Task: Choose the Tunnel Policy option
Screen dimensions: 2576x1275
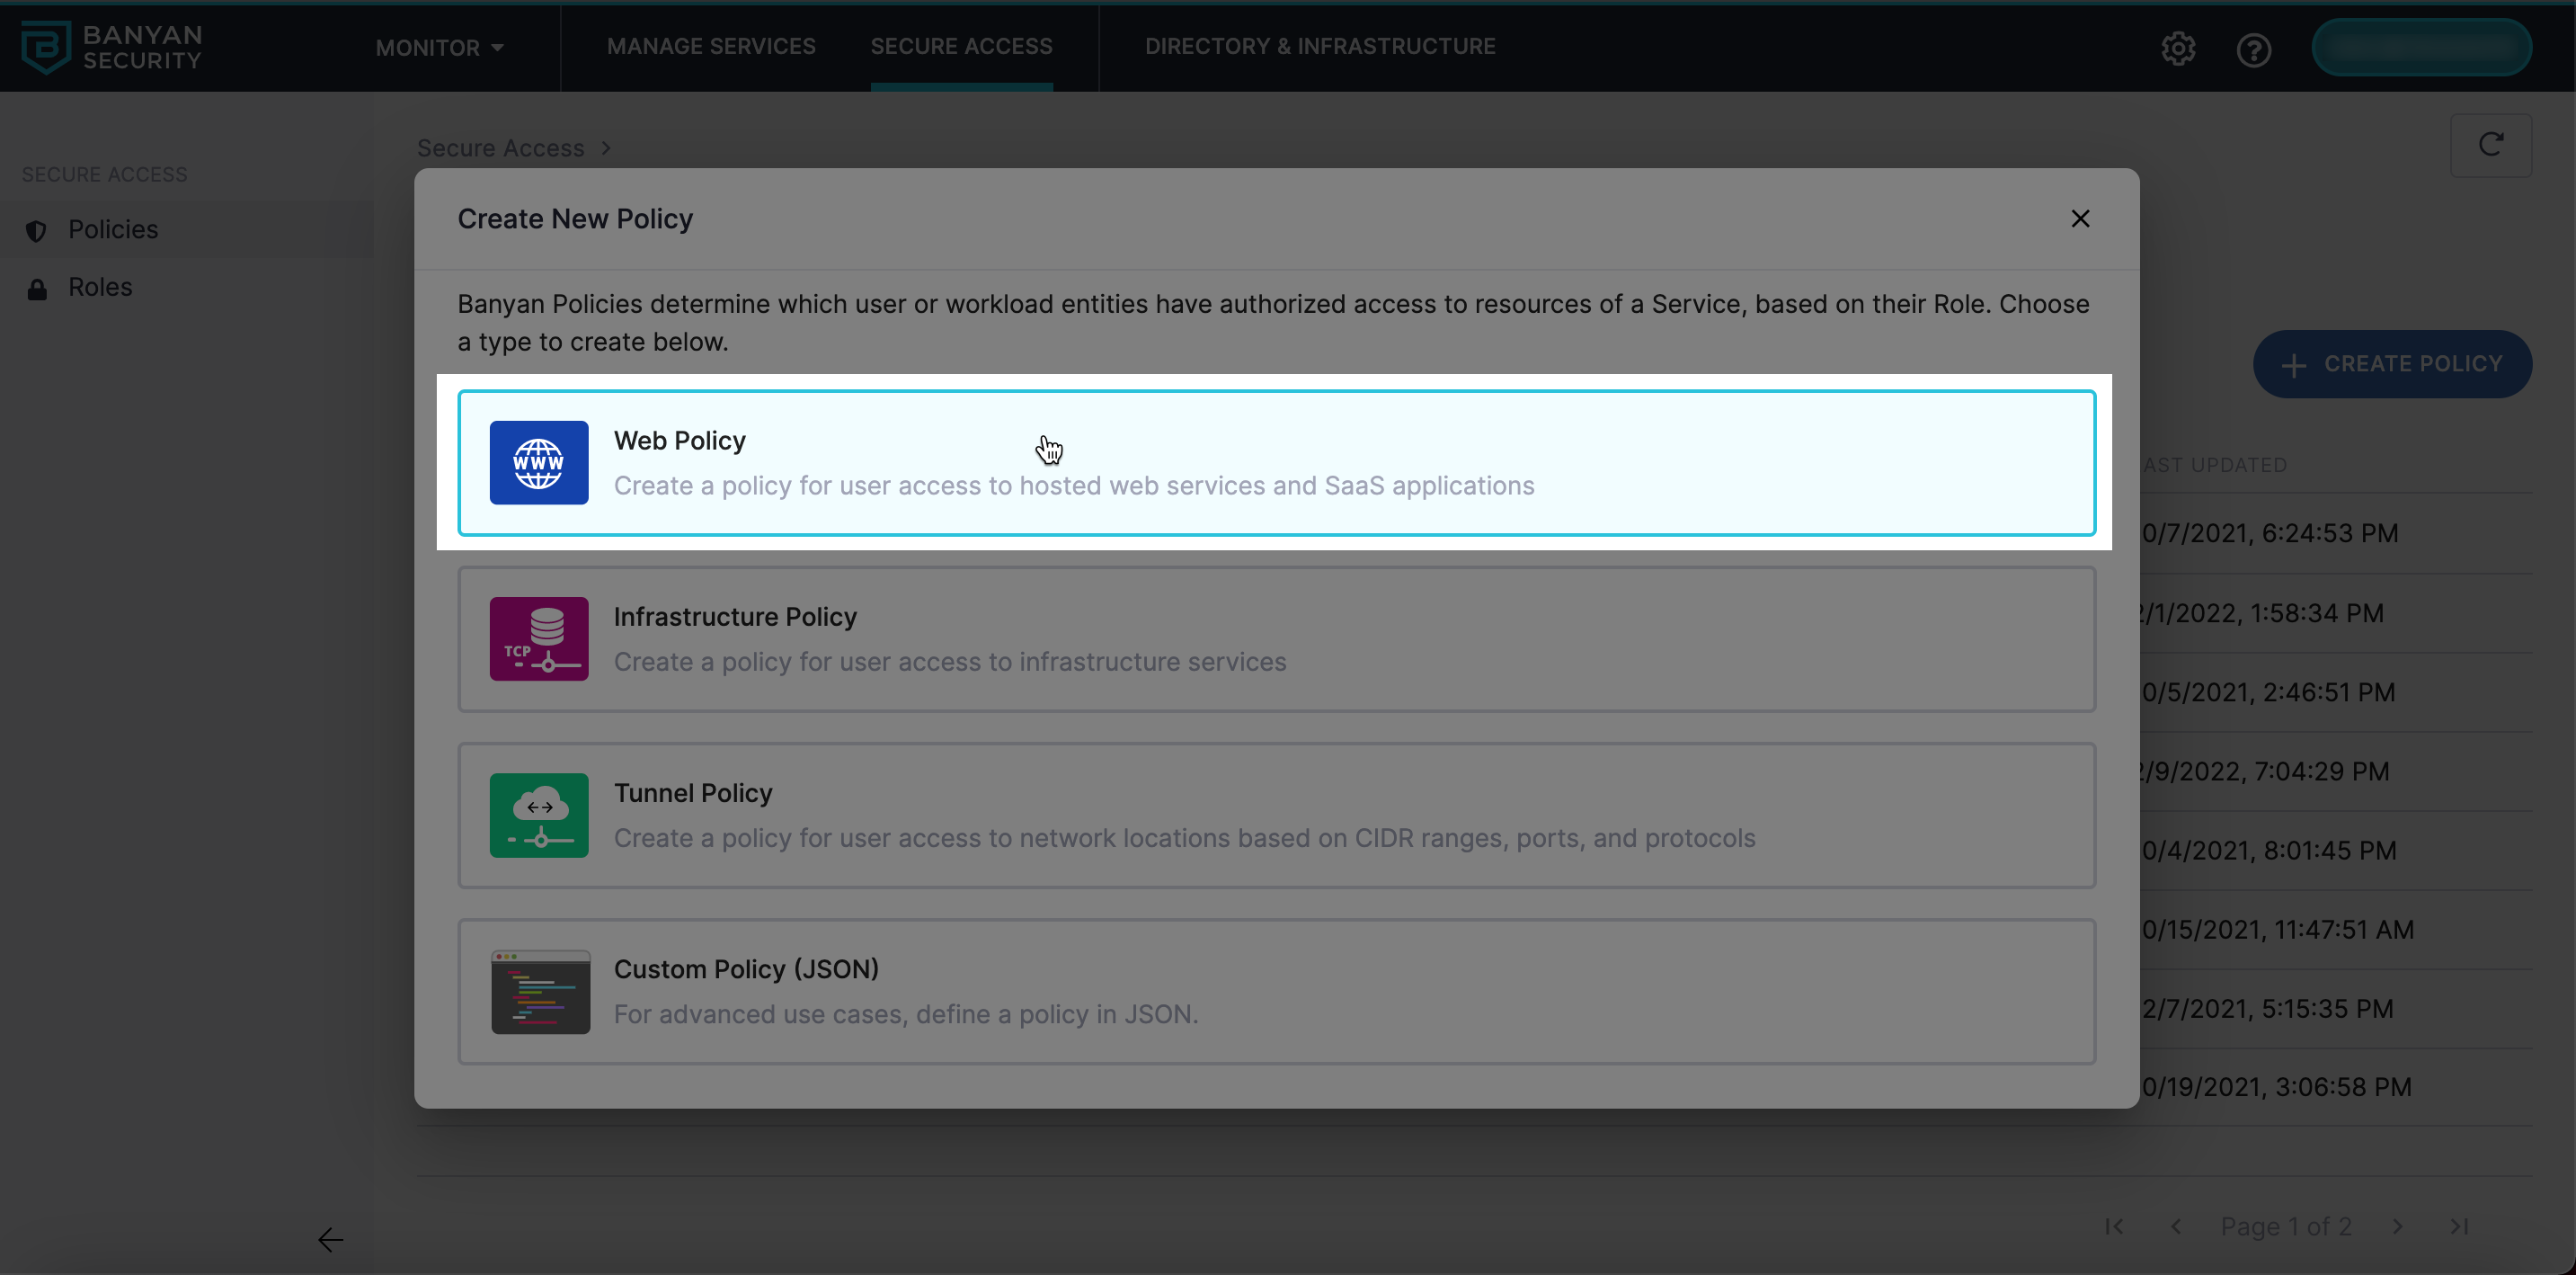Action: pyautogui.click(x=1276, y=814)
